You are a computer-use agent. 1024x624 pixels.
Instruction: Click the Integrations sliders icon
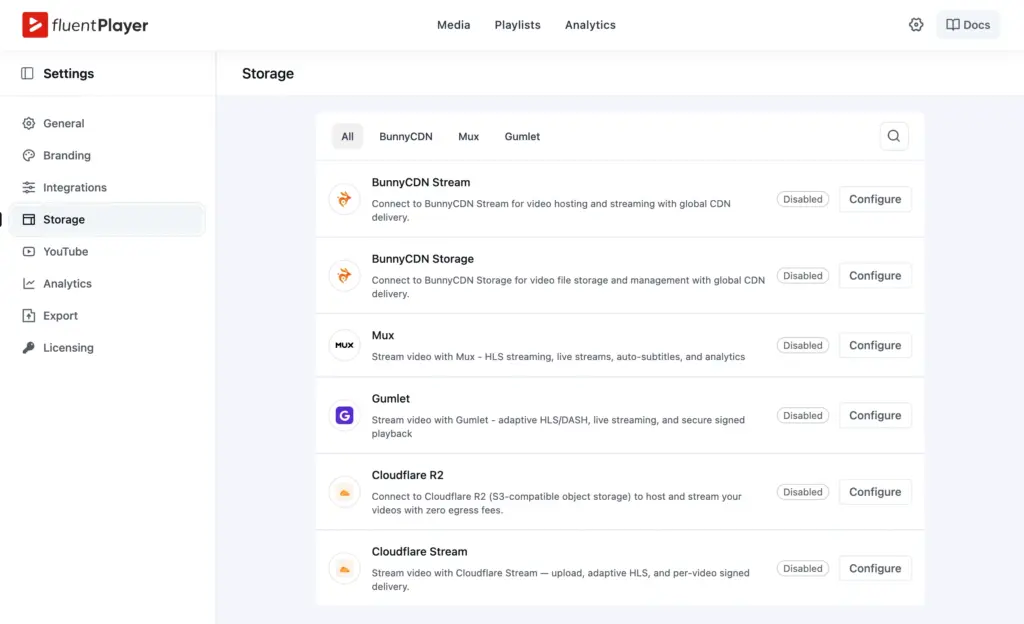tap(29, 187)
